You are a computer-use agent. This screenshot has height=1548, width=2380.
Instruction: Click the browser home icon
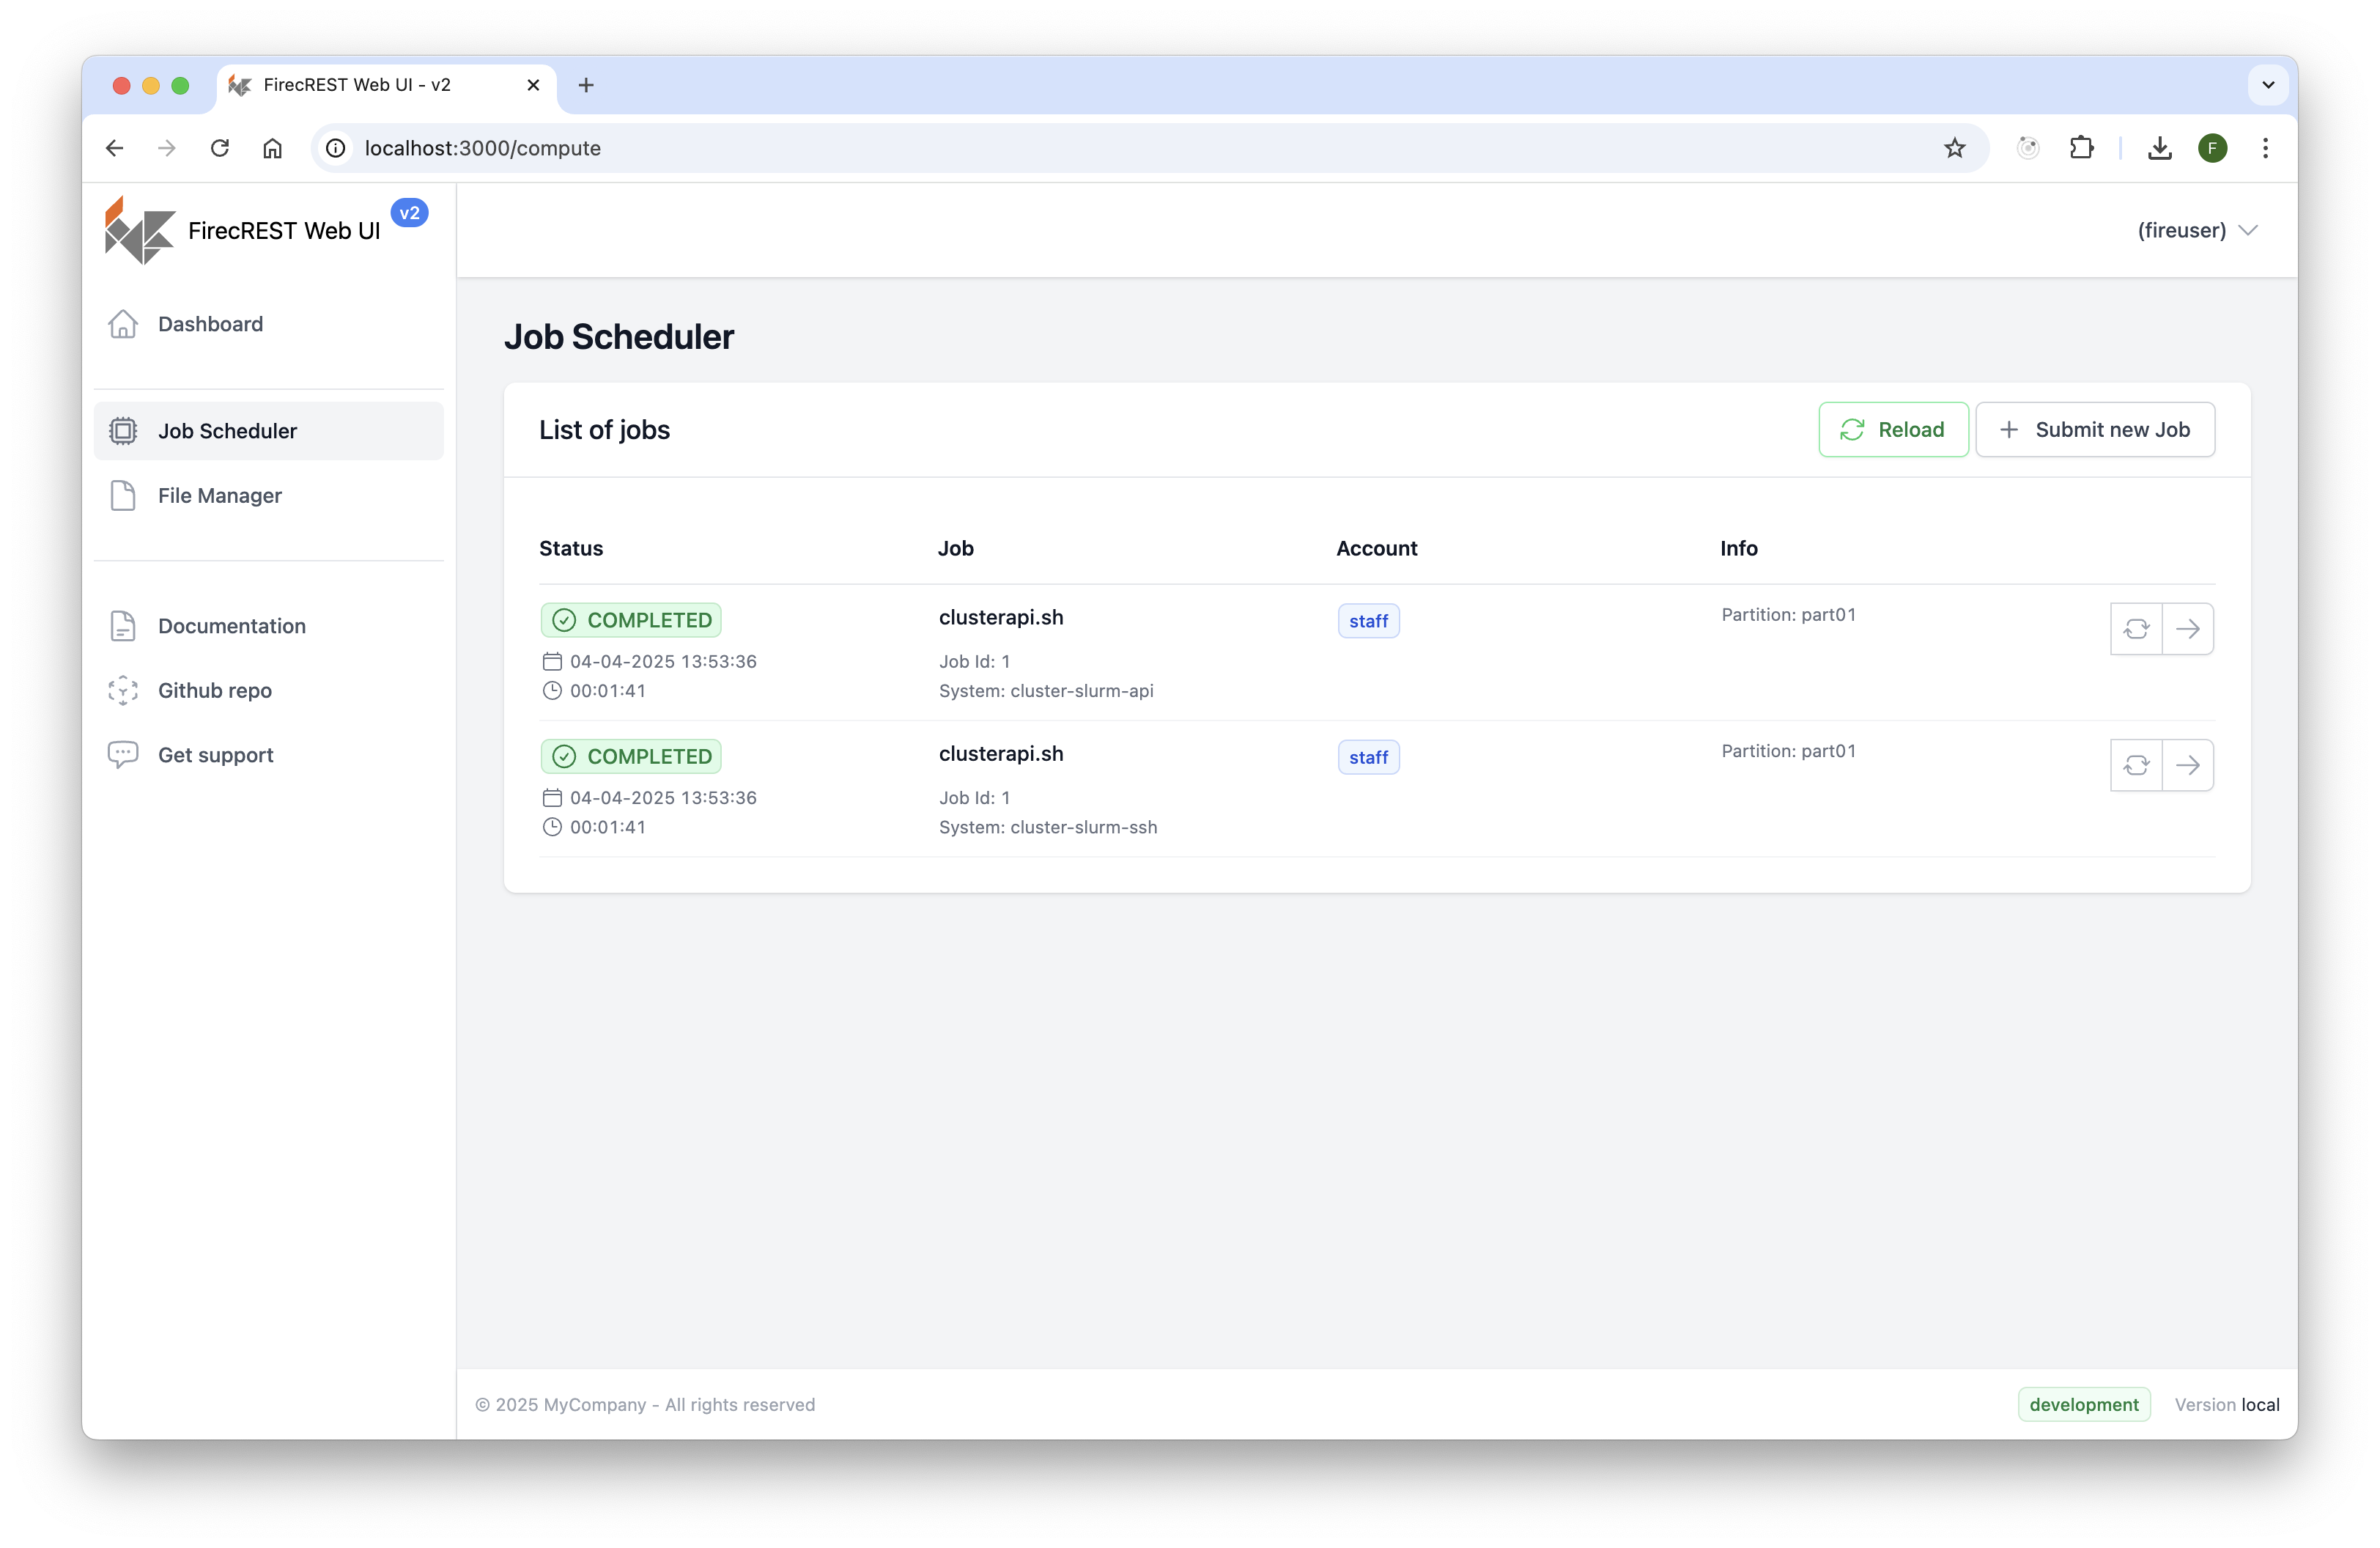[x=272, y=148]
